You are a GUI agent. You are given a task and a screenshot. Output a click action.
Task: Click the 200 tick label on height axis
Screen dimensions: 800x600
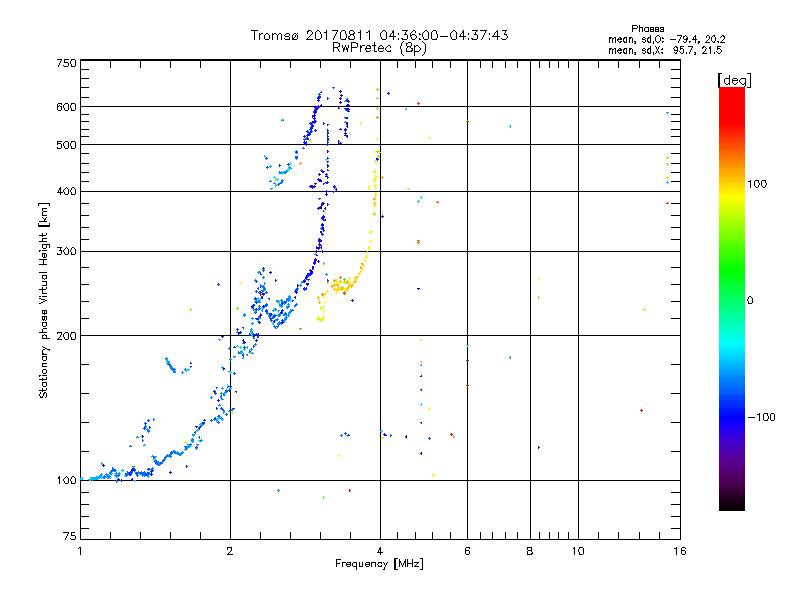click(x=66, y=336)
